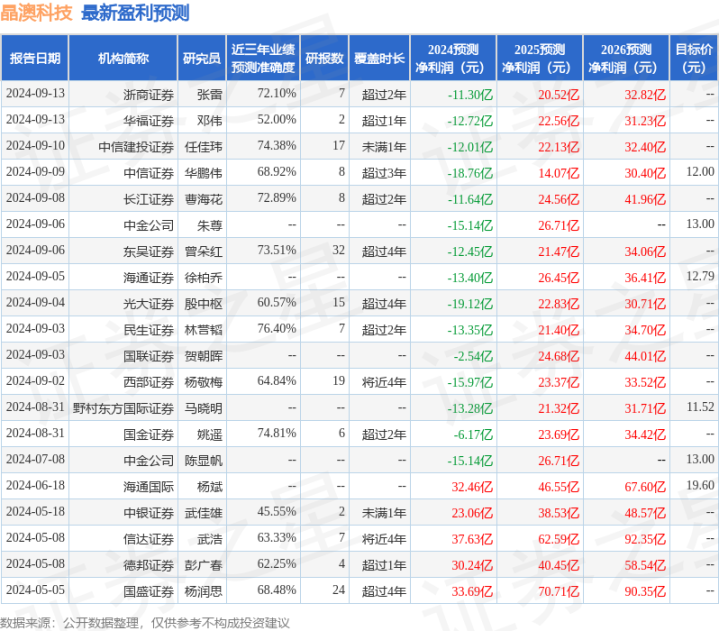Click analyst name 杨斌
The image size is (719, 631).
pyautogui.click(x=210, y=487)
